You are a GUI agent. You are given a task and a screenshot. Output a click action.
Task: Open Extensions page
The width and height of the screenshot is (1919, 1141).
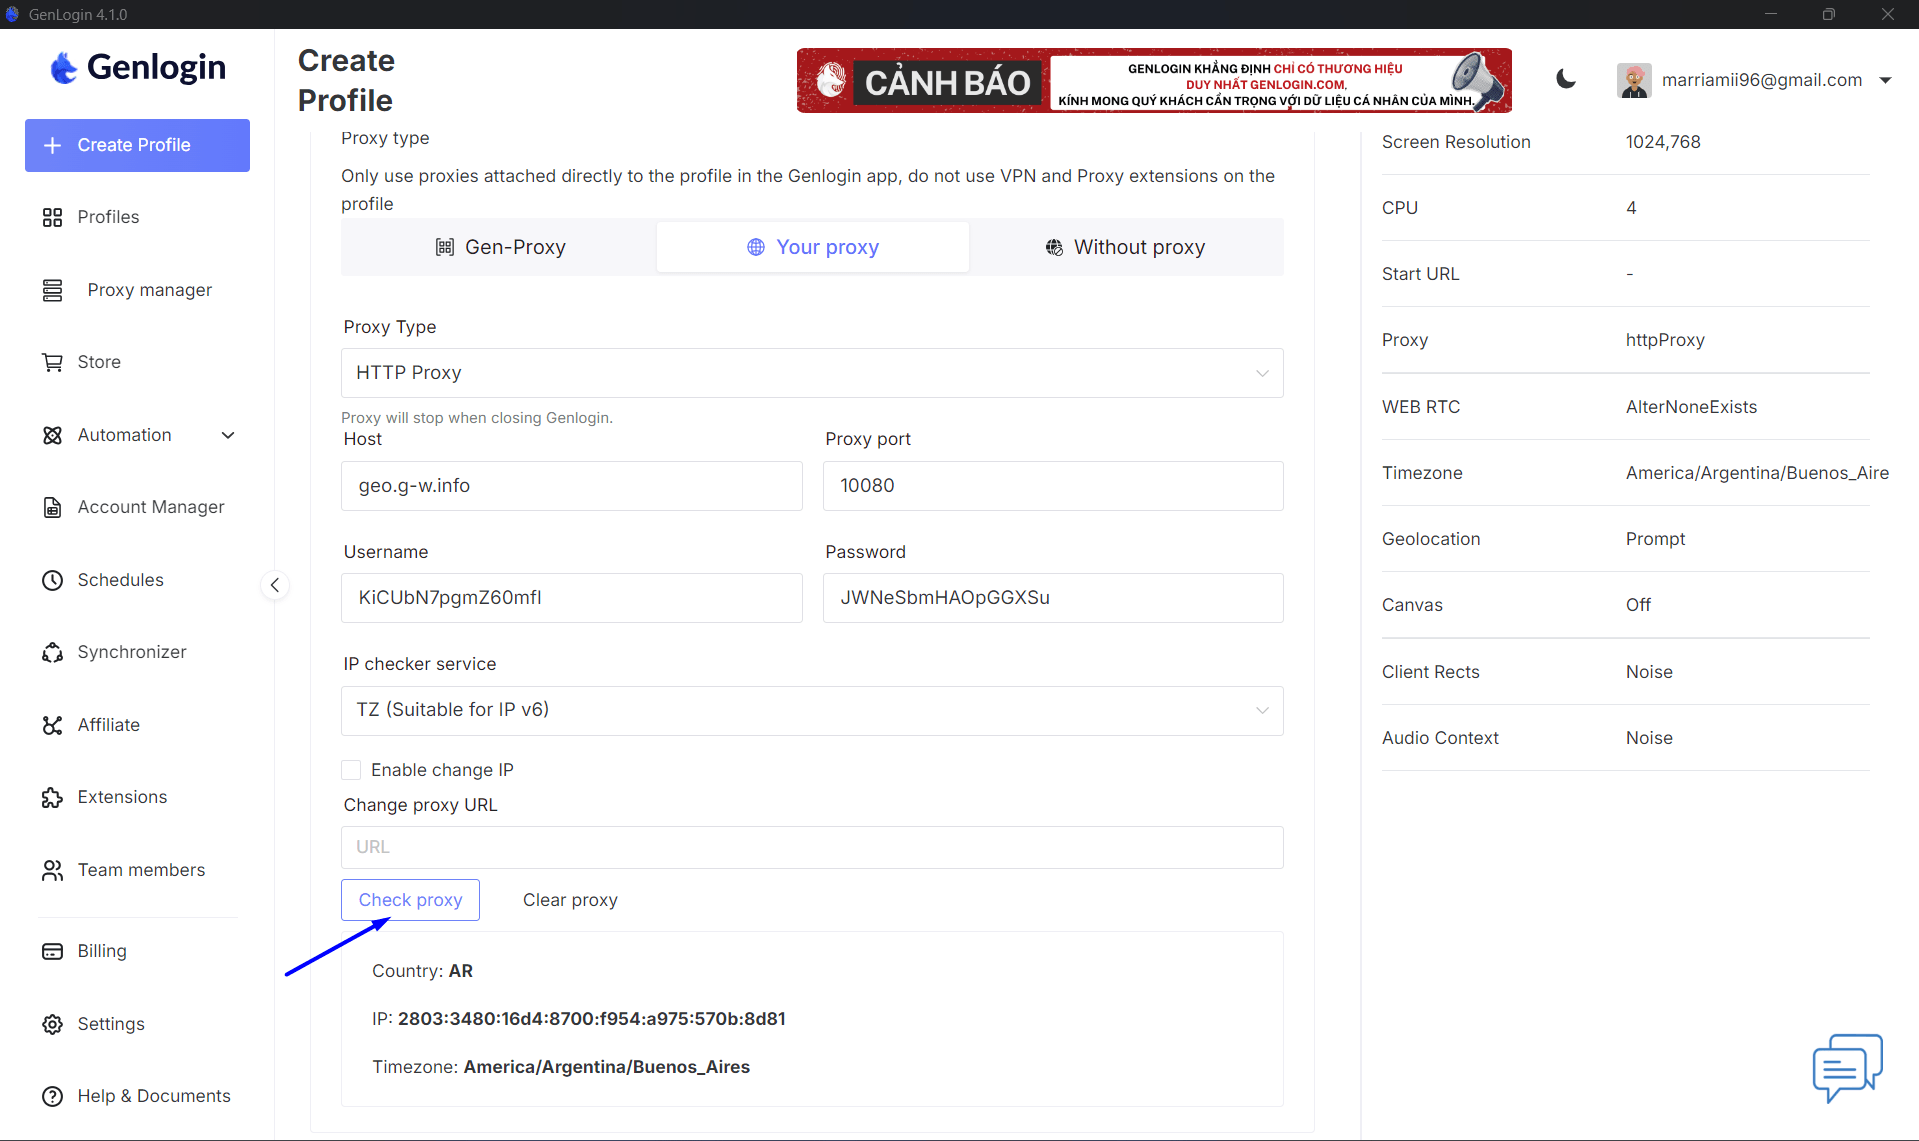[122, 797]
